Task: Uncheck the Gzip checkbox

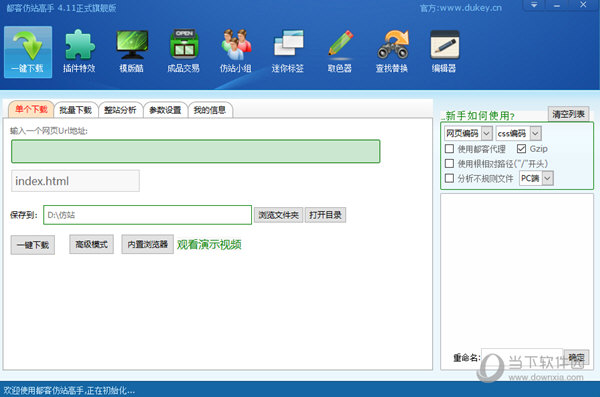Action: [x=521, y=149]
